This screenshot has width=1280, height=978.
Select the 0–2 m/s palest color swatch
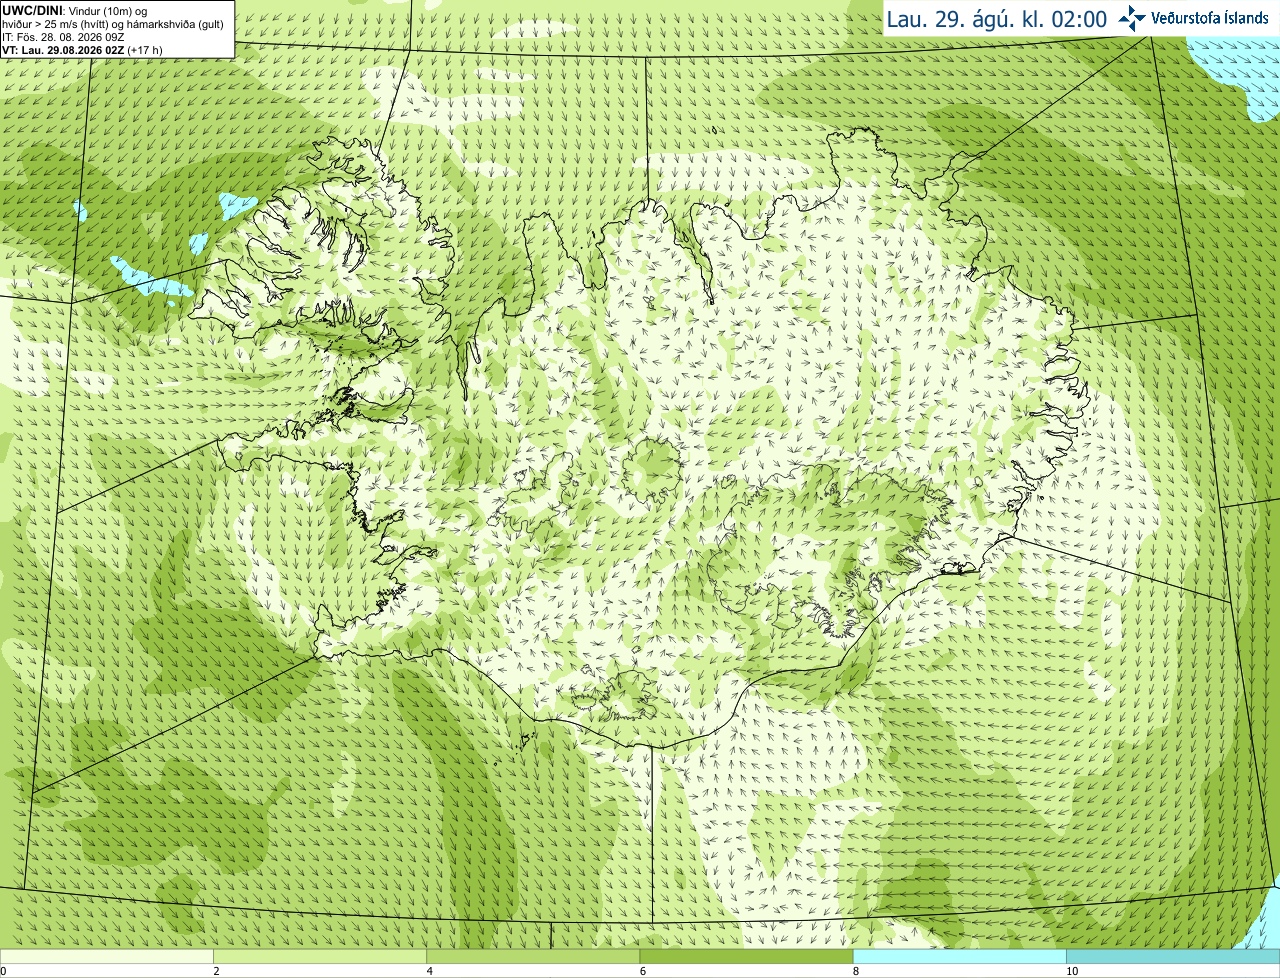pyautogui.click(x=106, y=957)
